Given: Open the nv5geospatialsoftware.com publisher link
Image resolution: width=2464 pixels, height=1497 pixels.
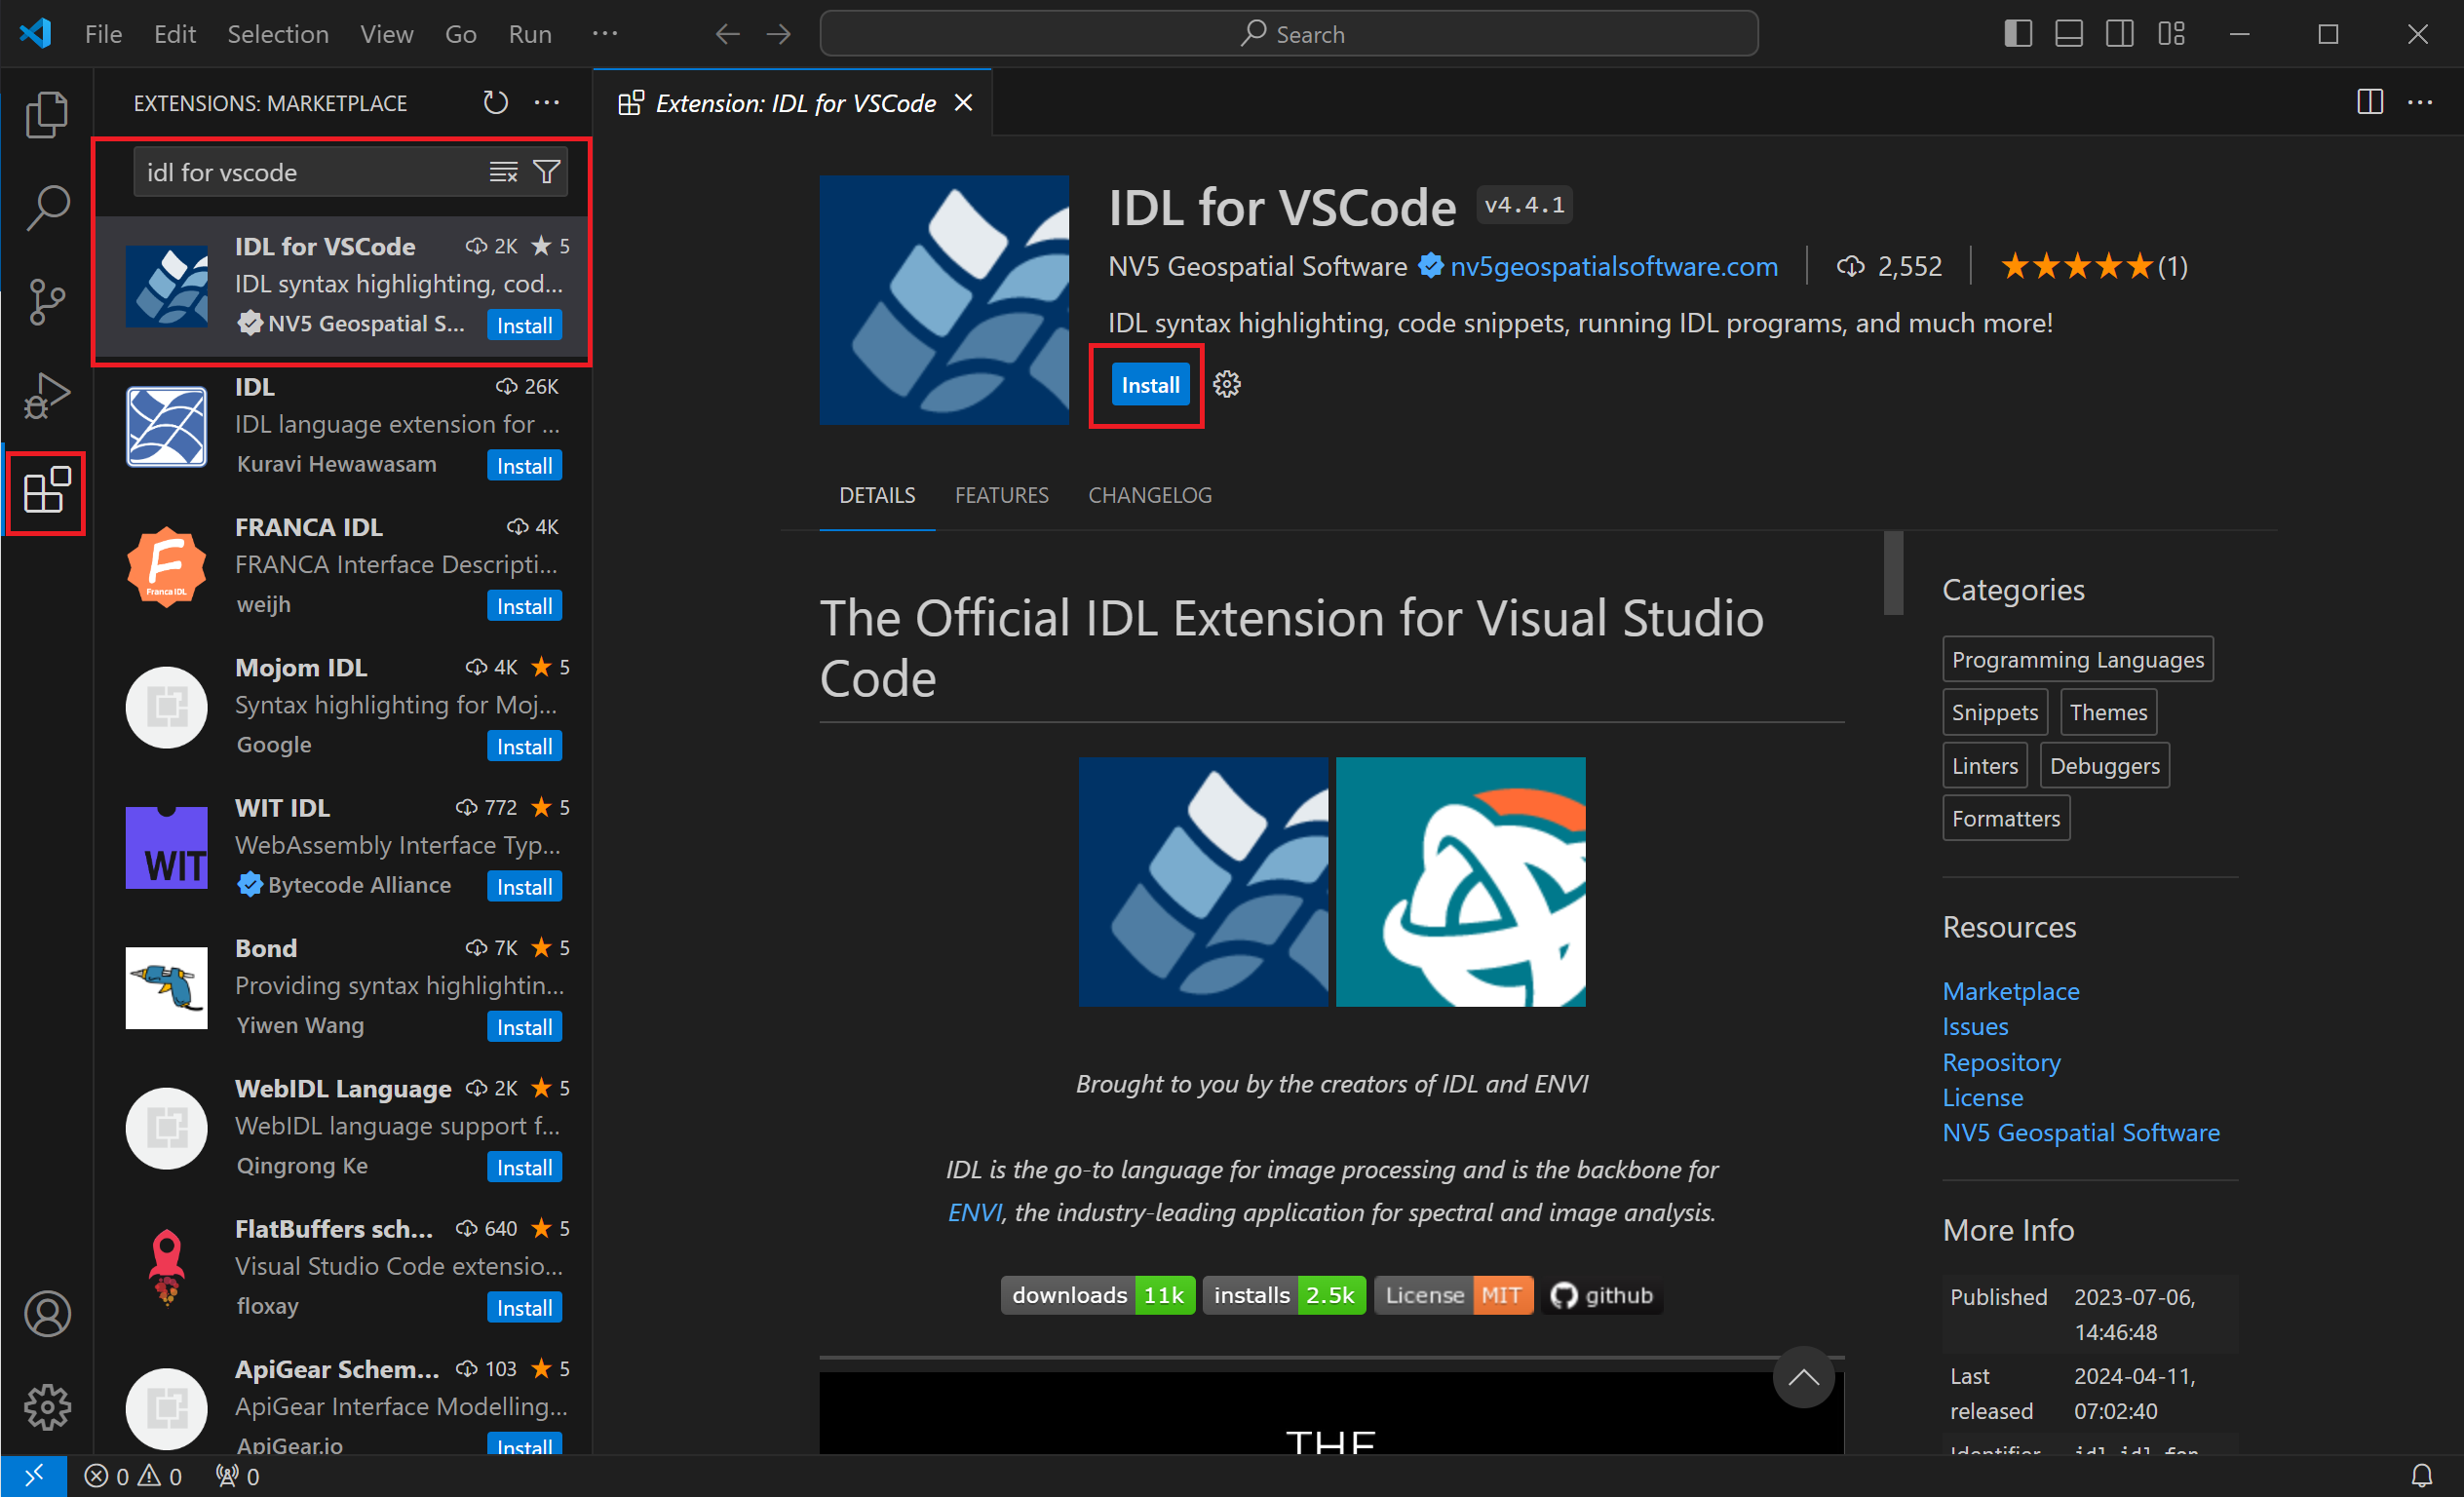Looking at the screenshot, I should coord(1613,266).
